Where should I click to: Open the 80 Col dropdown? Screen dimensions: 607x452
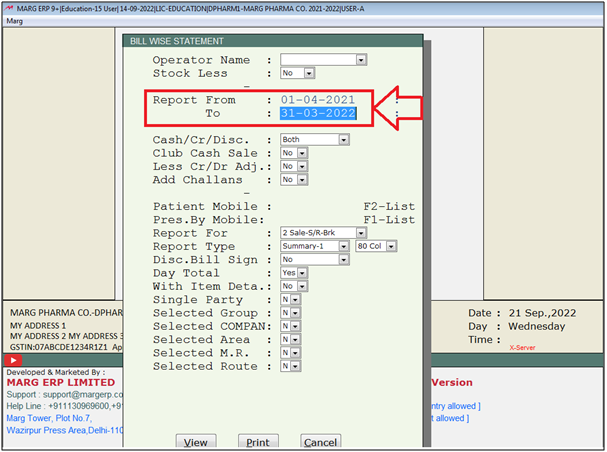point(391,246)
